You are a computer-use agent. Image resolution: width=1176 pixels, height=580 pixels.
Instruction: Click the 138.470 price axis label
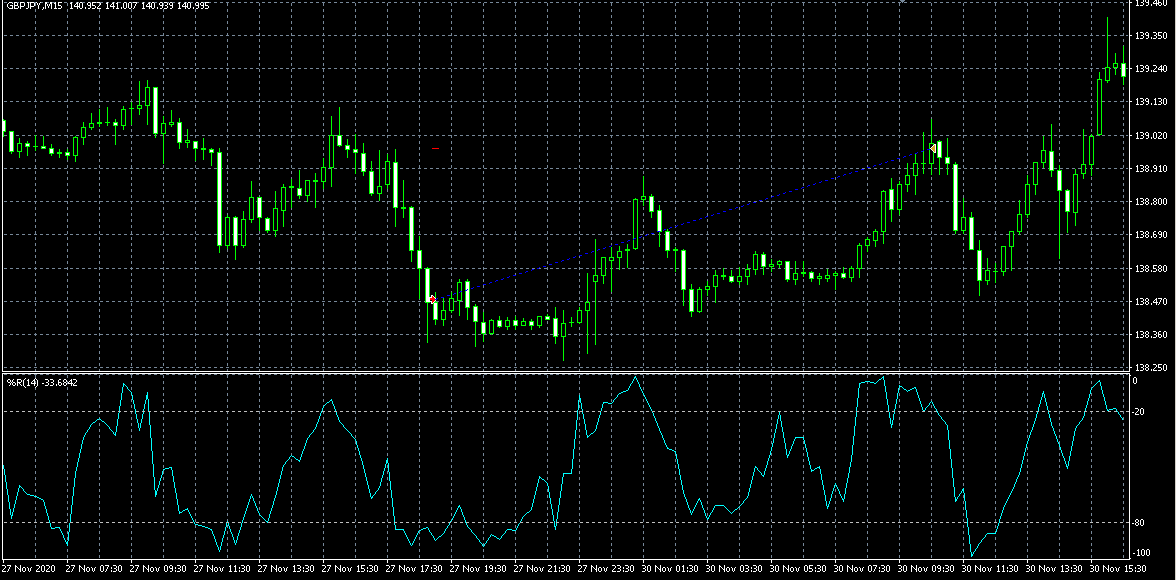coord(1151,302)
